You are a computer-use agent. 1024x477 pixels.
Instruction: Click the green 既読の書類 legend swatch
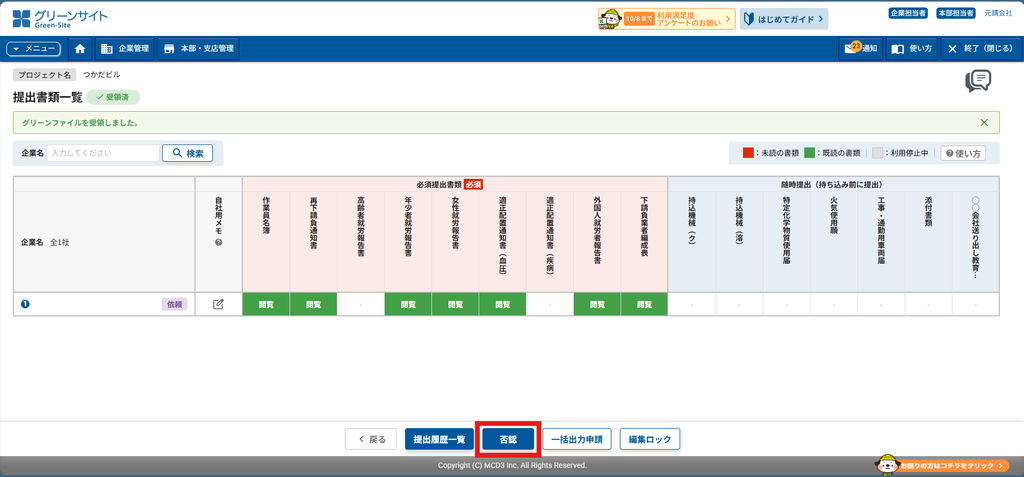809,153
